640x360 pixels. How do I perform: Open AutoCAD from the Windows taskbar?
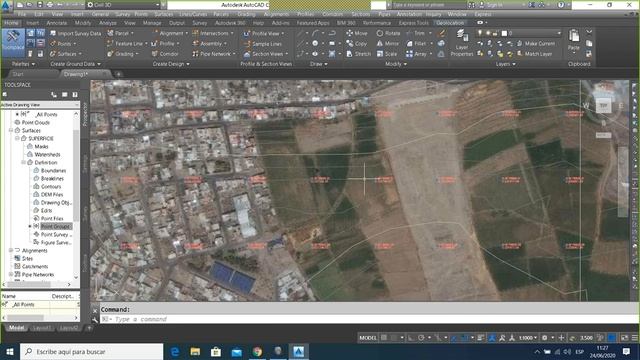point(298,351)
